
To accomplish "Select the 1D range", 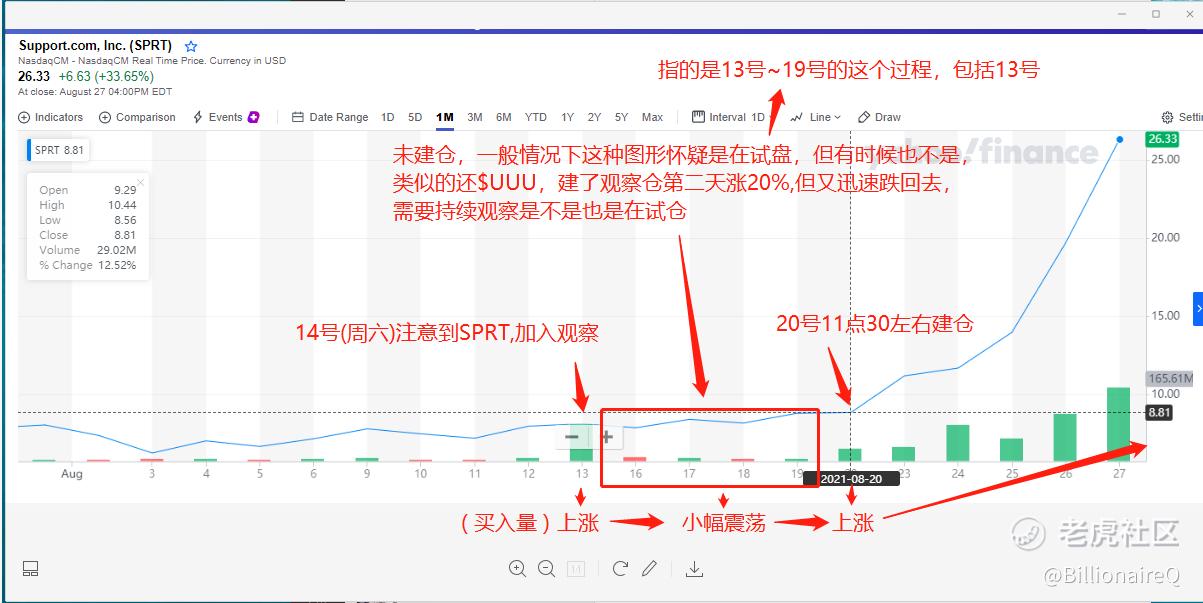I will pos(388,117).
